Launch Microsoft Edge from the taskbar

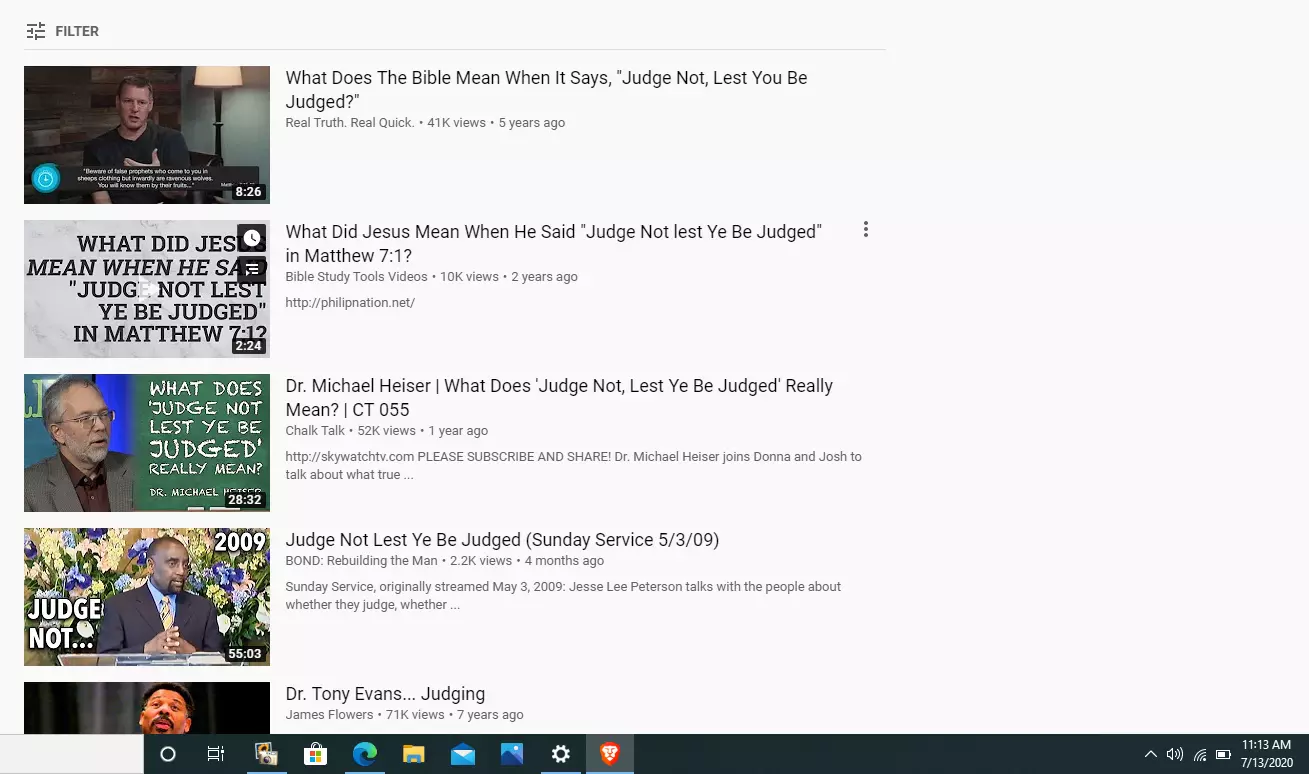point(364,754)
